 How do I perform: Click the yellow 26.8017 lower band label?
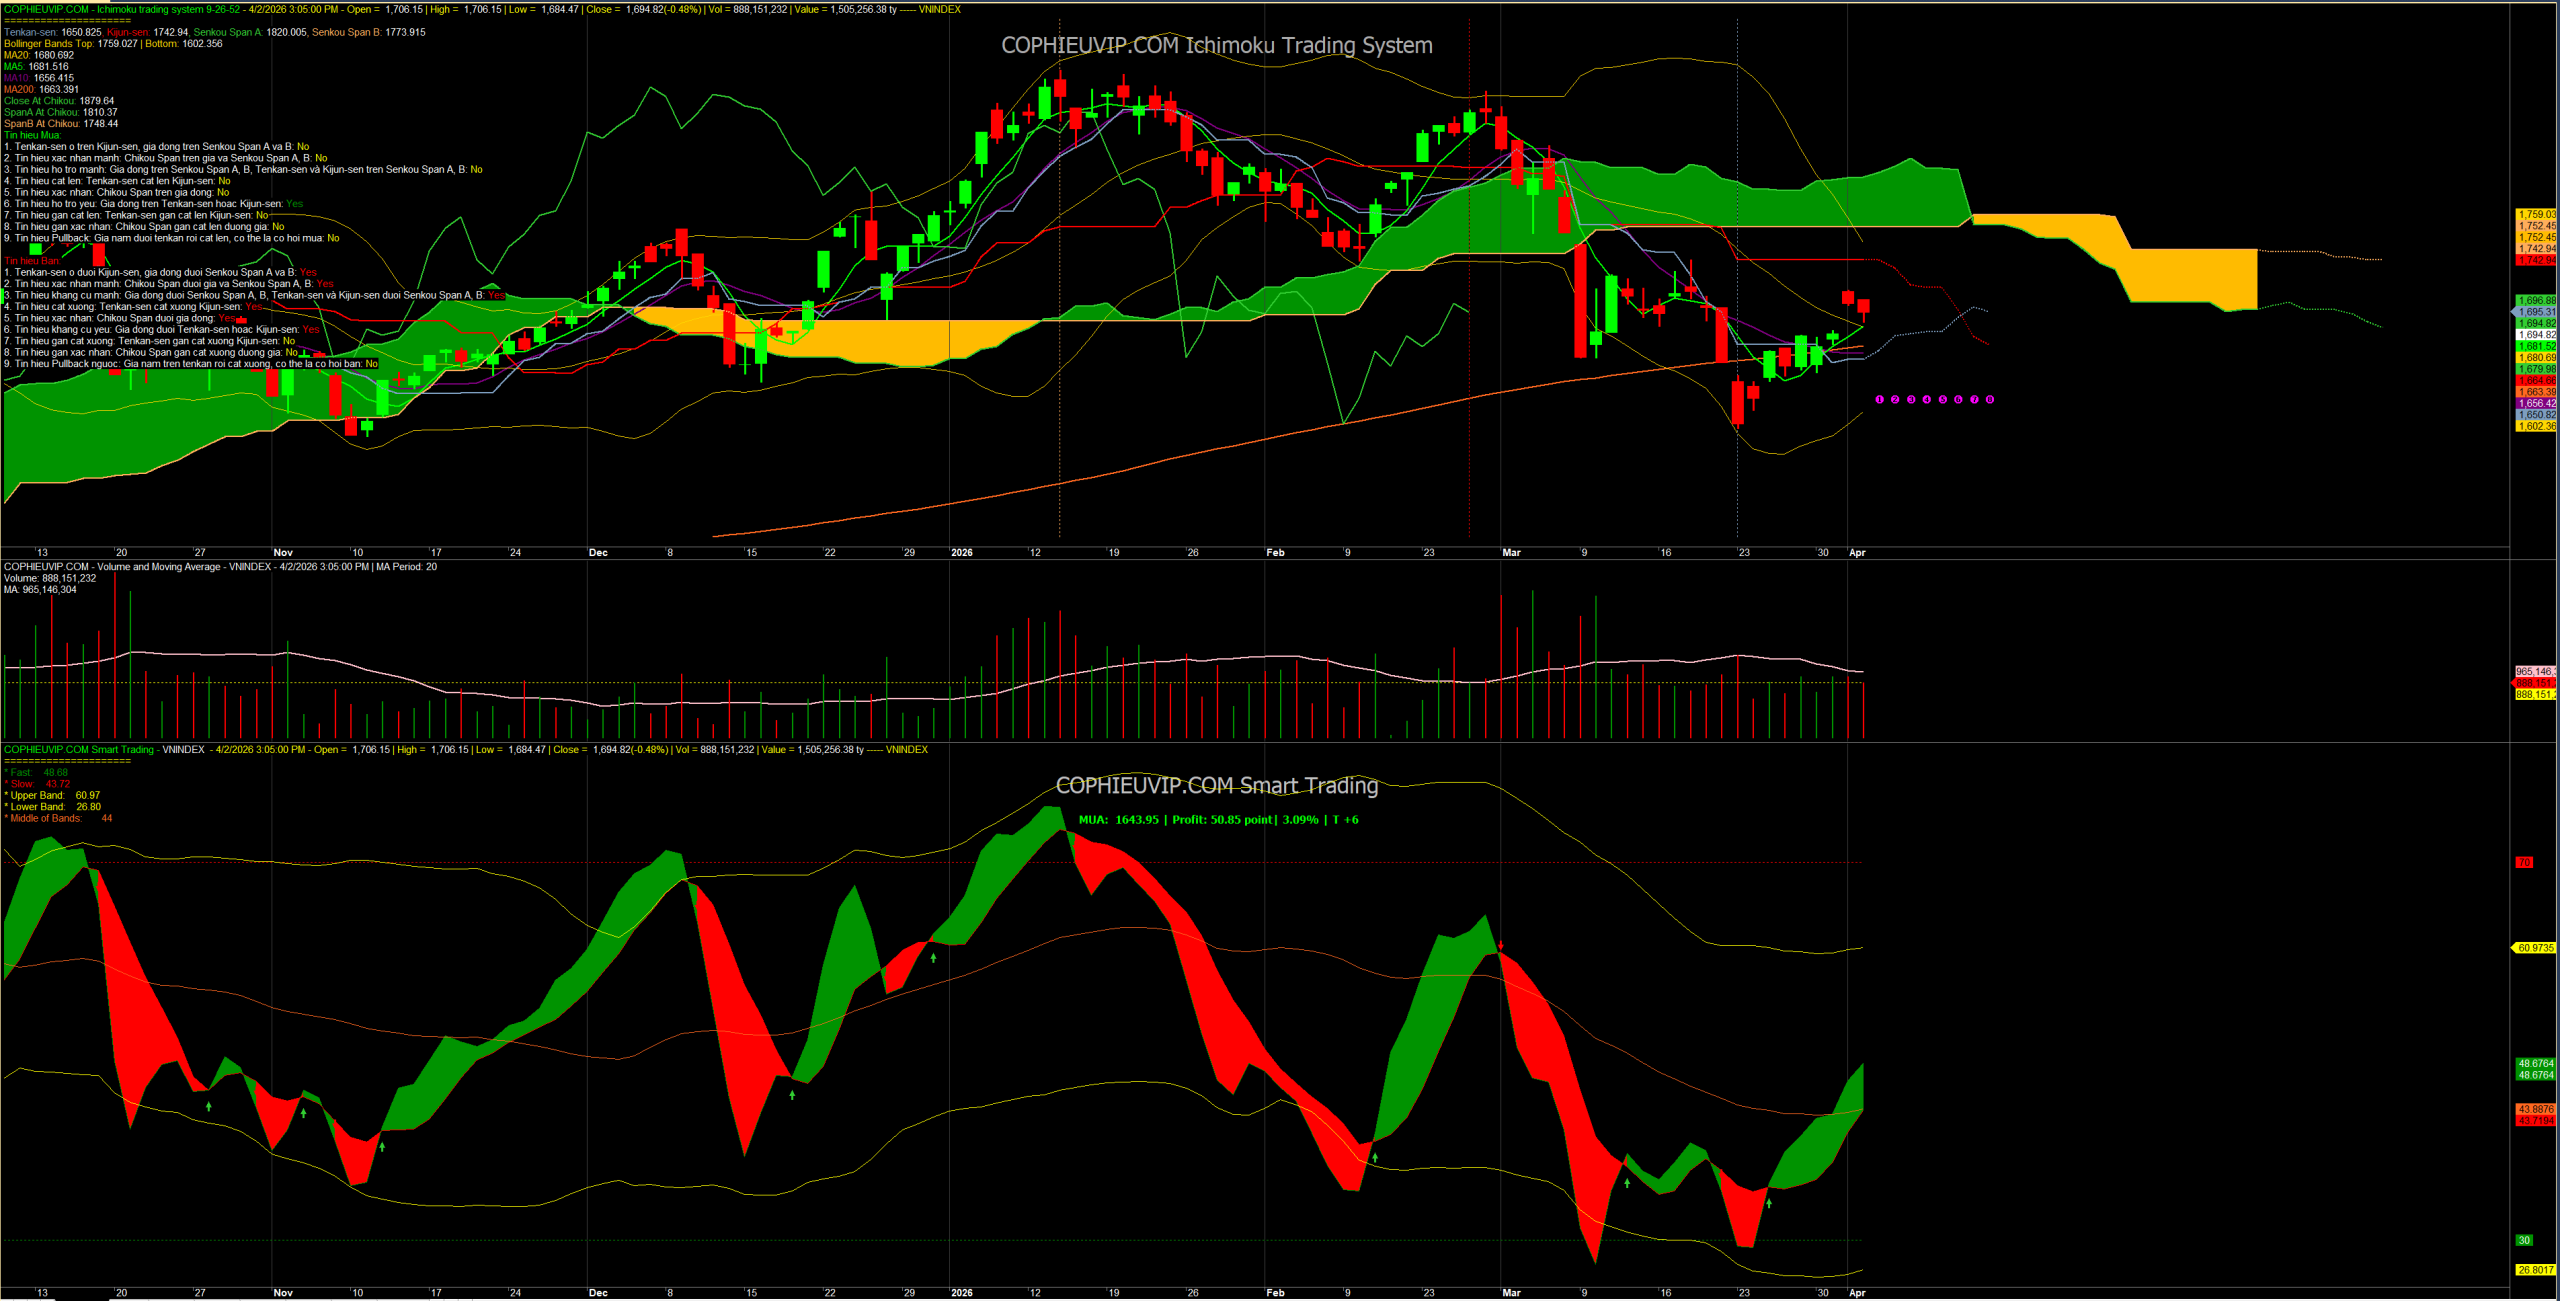2535,1271
